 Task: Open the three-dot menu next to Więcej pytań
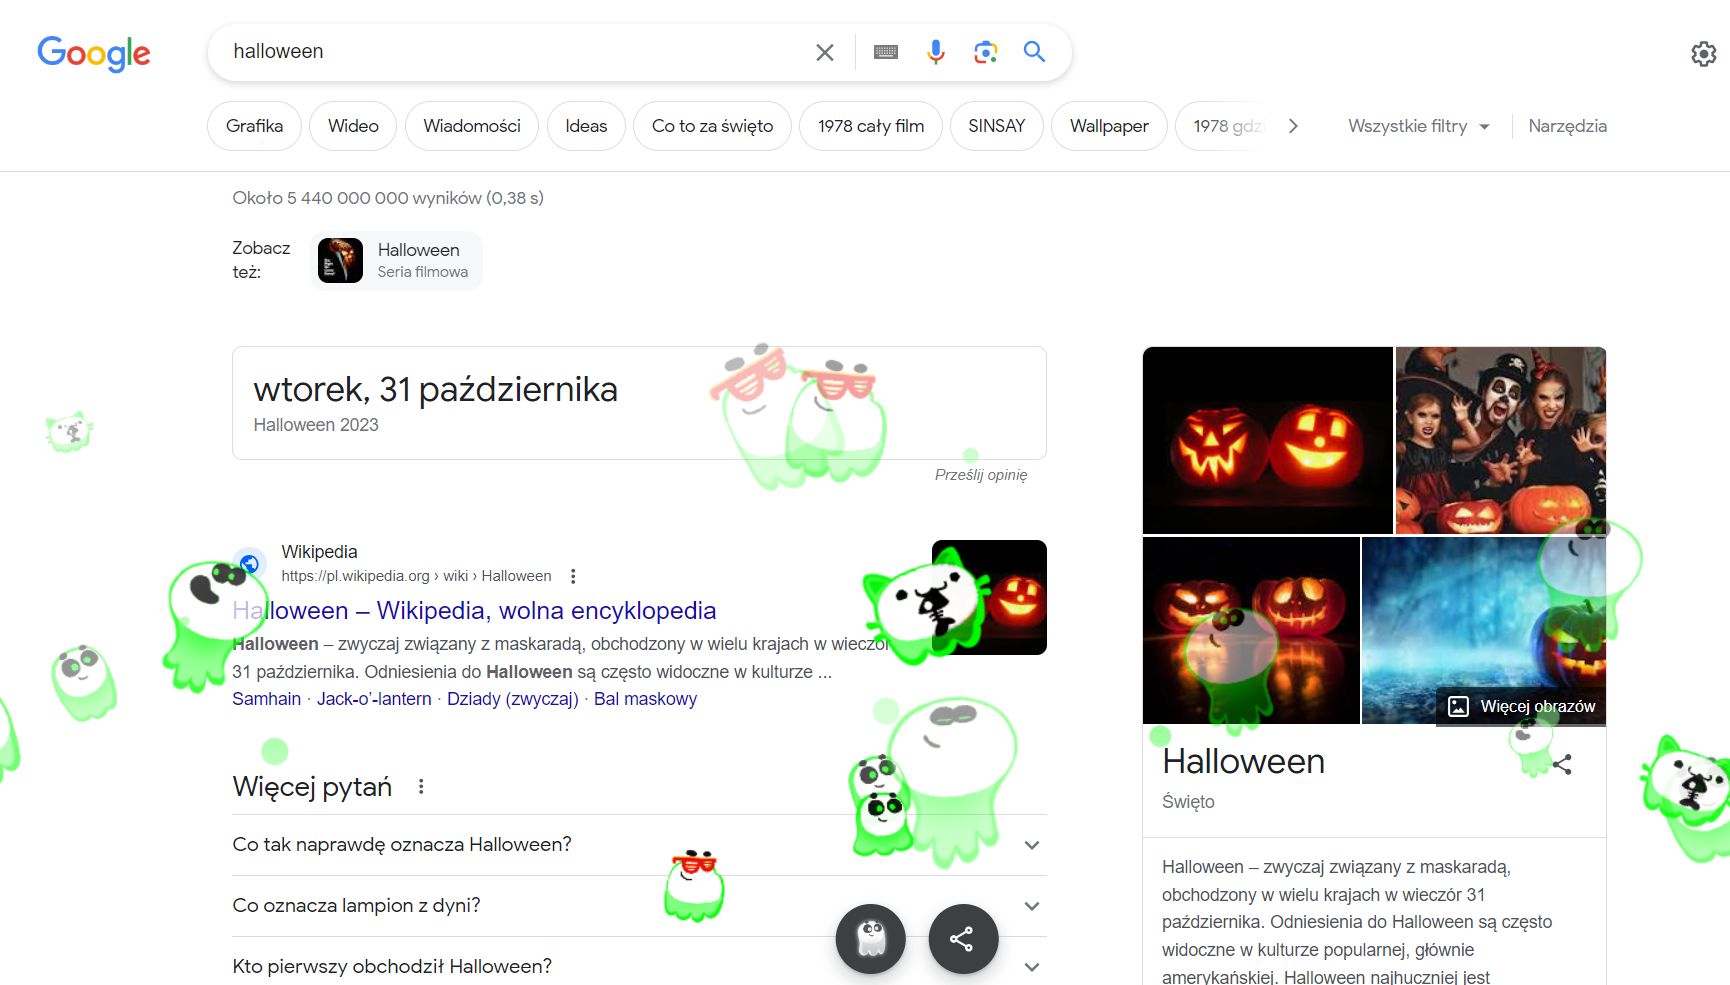coord(421,787)
